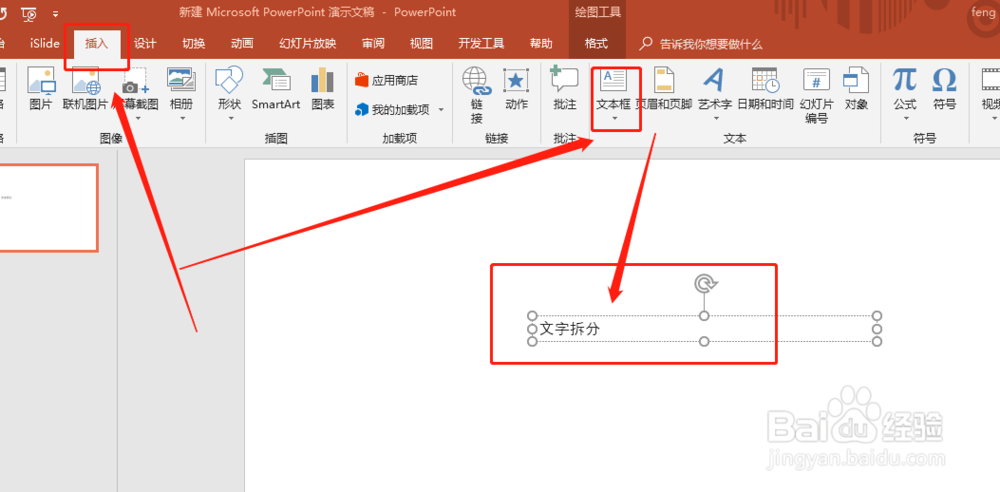Click start-from-beginning quick access icon
The image size is (1000, 492).
tap(29, 13)
